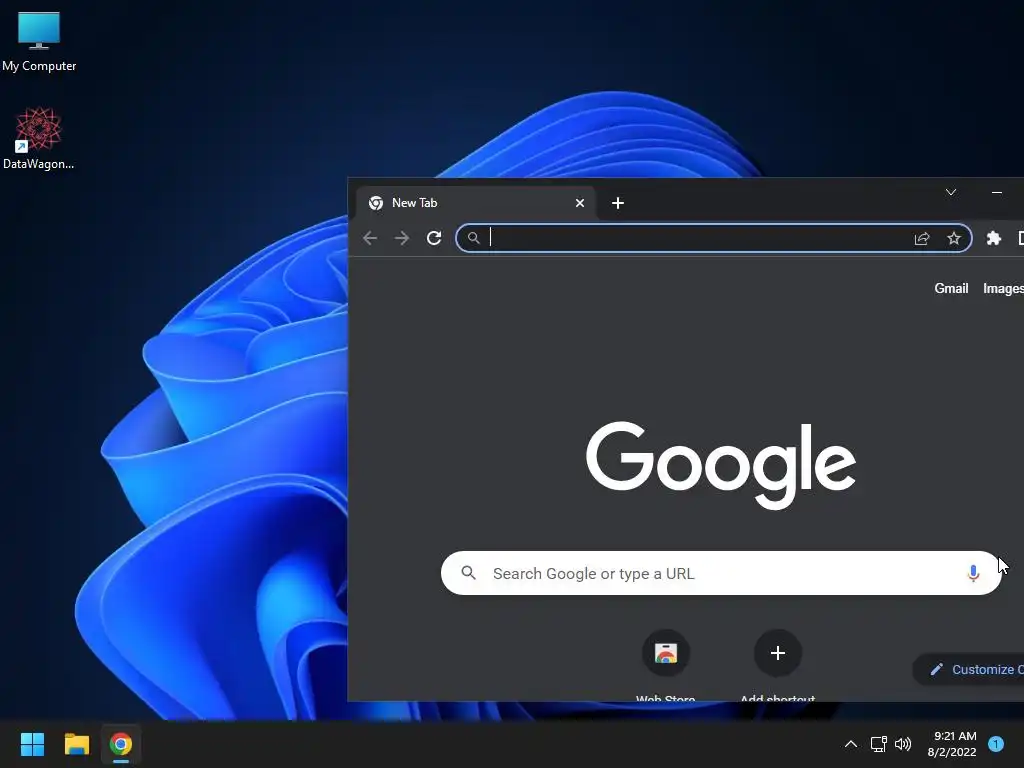The width and height of the screenshot is (1024, 768).
Task: Open the Windows Start menu
Action: tap(32, 744)
